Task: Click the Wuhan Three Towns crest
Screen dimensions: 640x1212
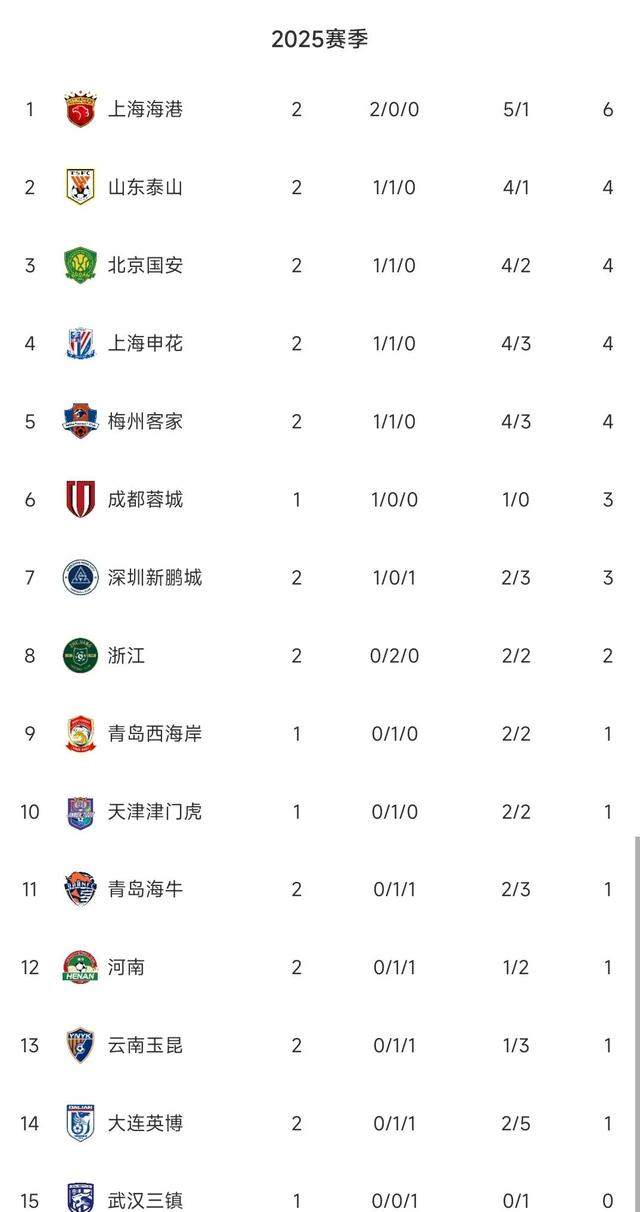Action: pos(79,1195)
